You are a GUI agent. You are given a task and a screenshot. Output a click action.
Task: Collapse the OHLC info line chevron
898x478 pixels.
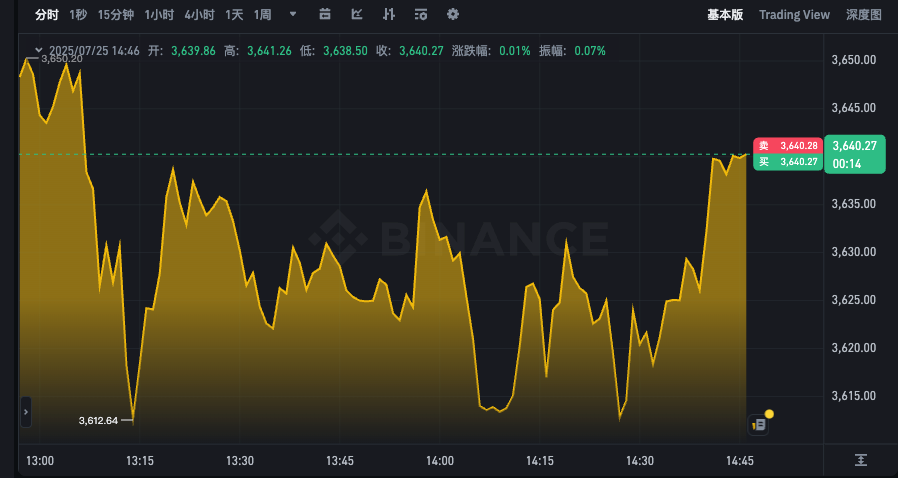(x=39, y=50)
